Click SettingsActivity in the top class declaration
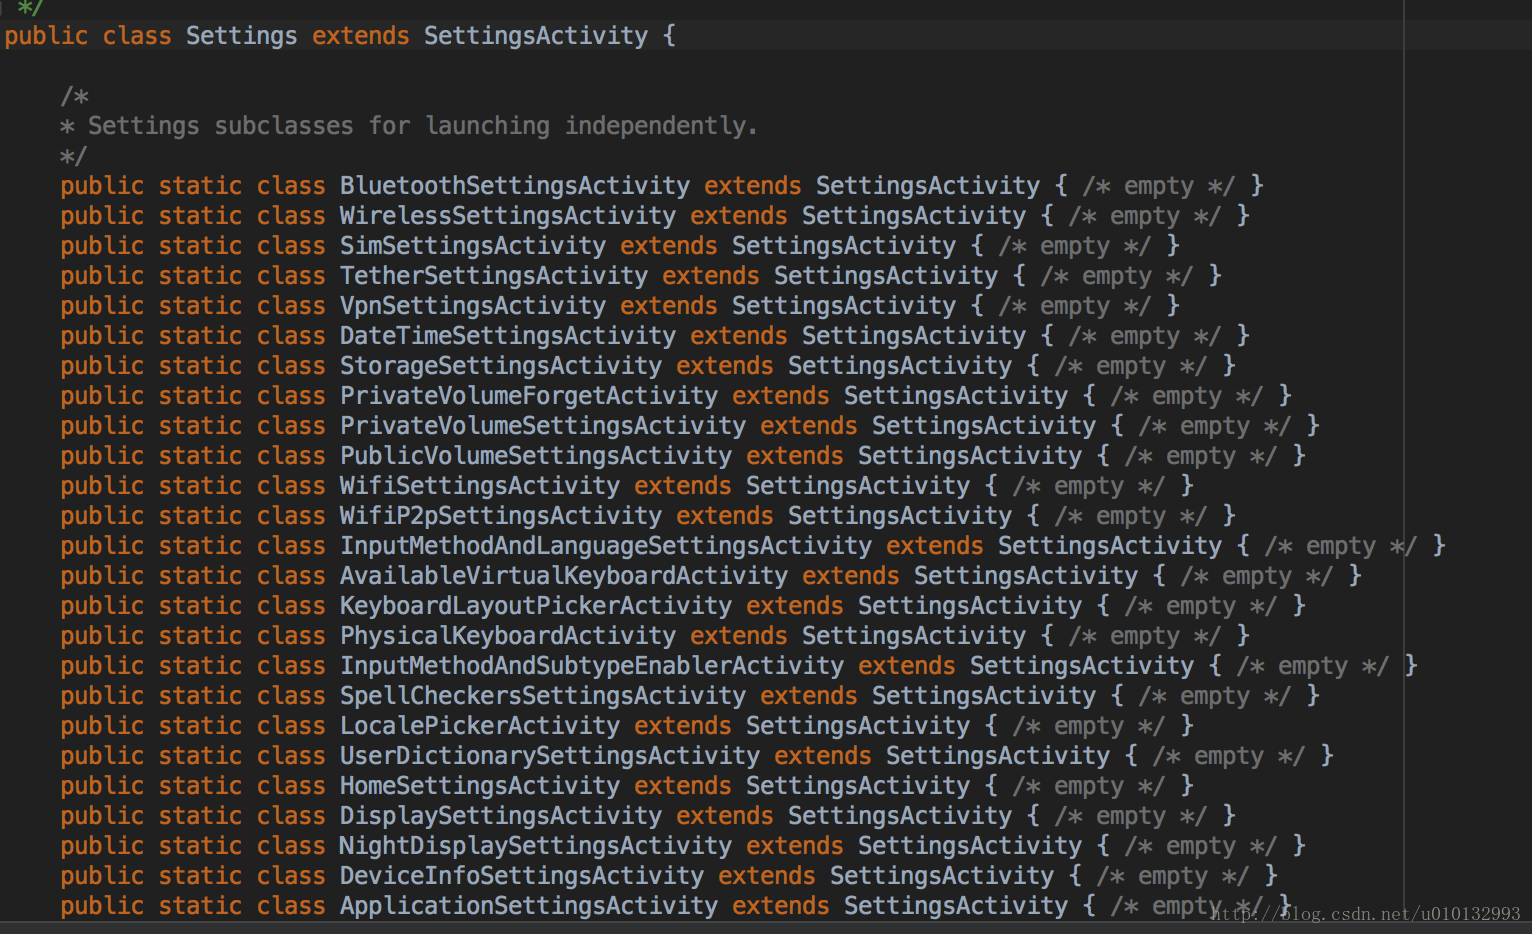Screen dimensions: 1532x934 pos(536,36)
